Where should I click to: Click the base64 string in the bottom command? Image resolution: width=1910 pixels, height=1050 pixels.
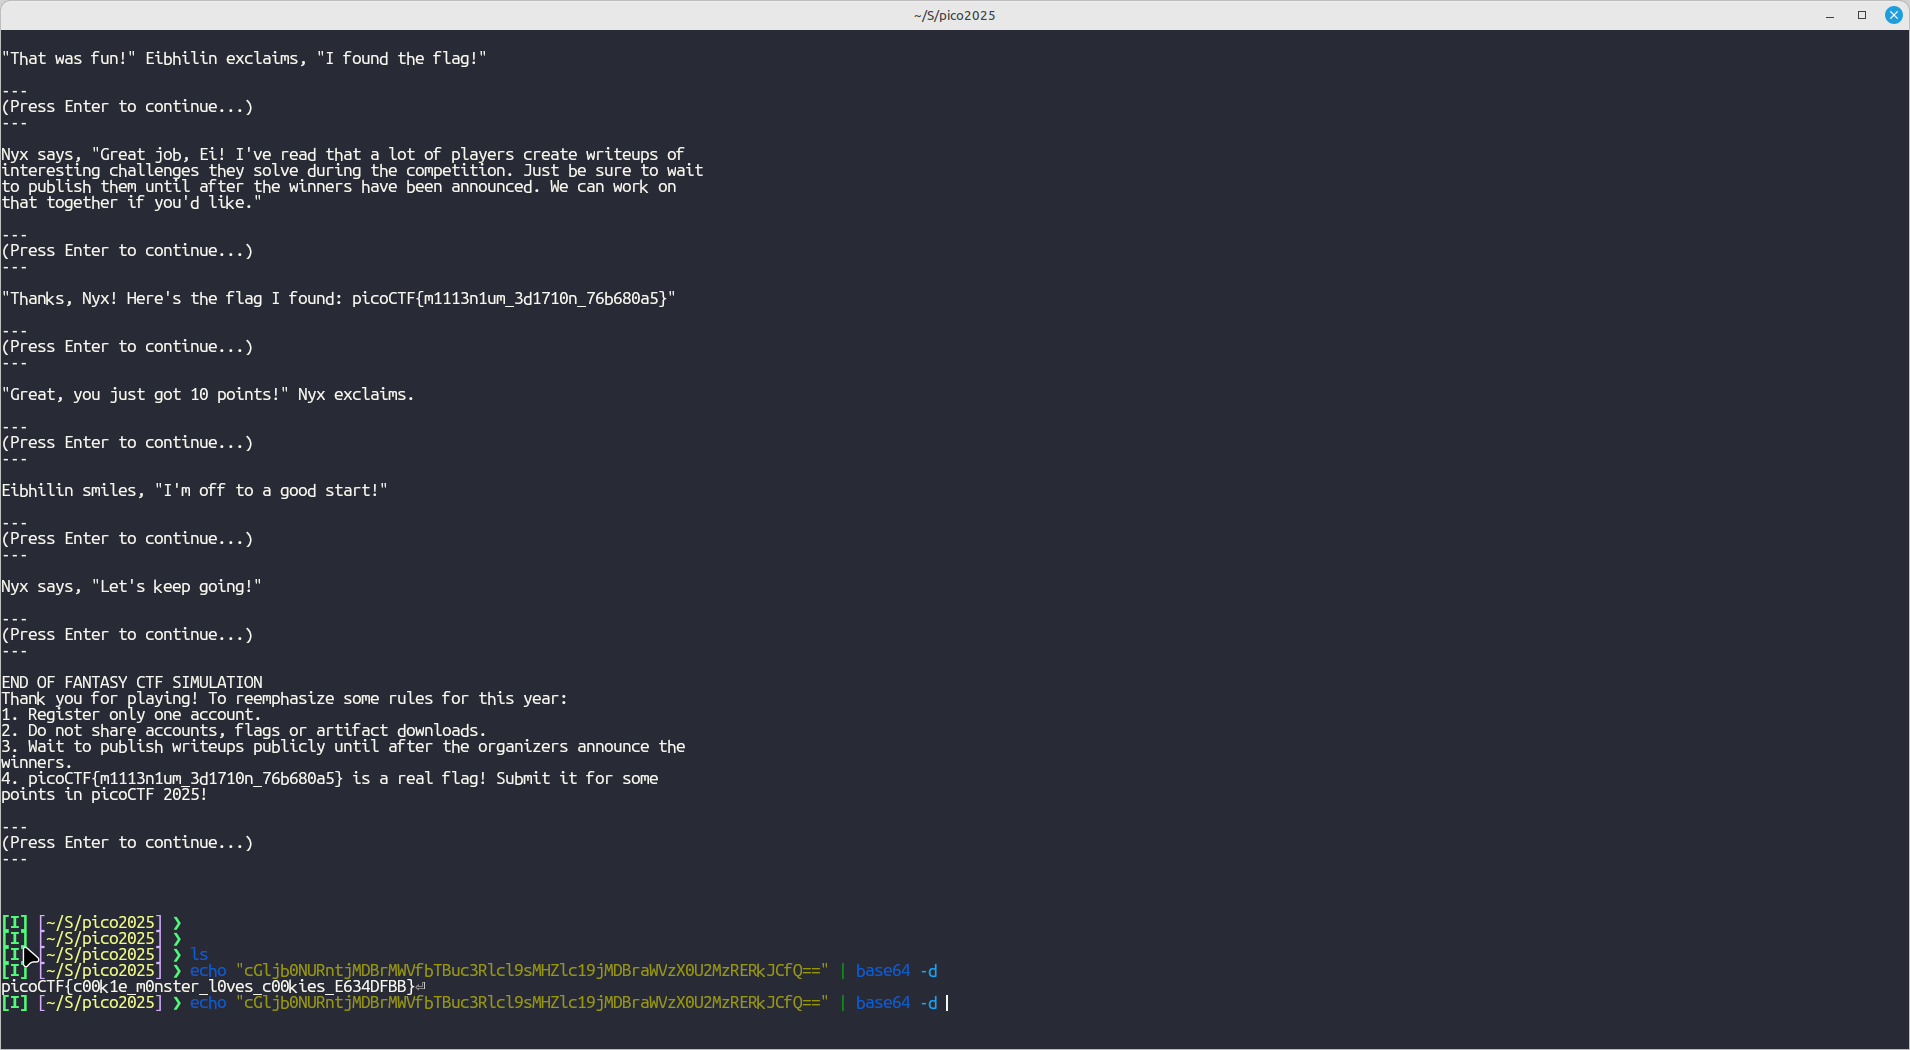pos(532,1003)
